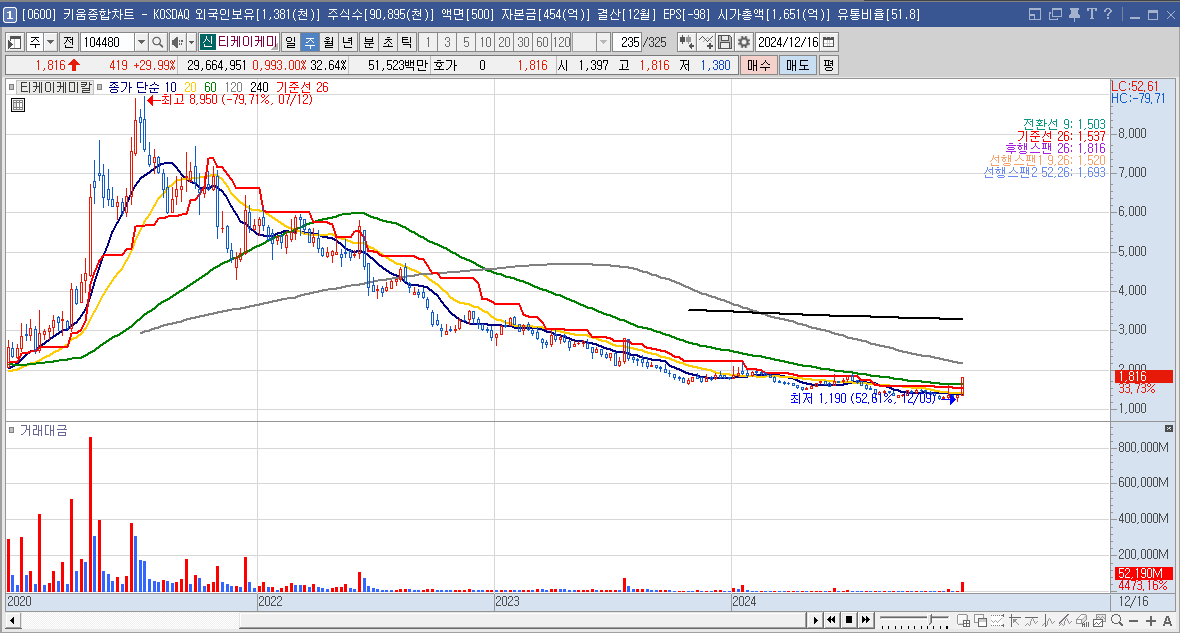
Task: Click the plus zoom in icon at bottom
Action: coord(1151,621)
